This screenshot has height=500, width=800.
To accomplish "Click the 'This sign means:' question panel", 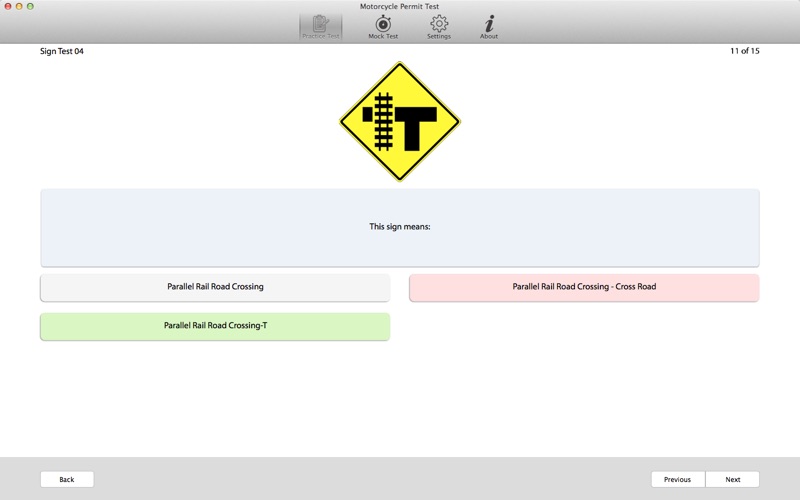I will click(x=400, y=228).
